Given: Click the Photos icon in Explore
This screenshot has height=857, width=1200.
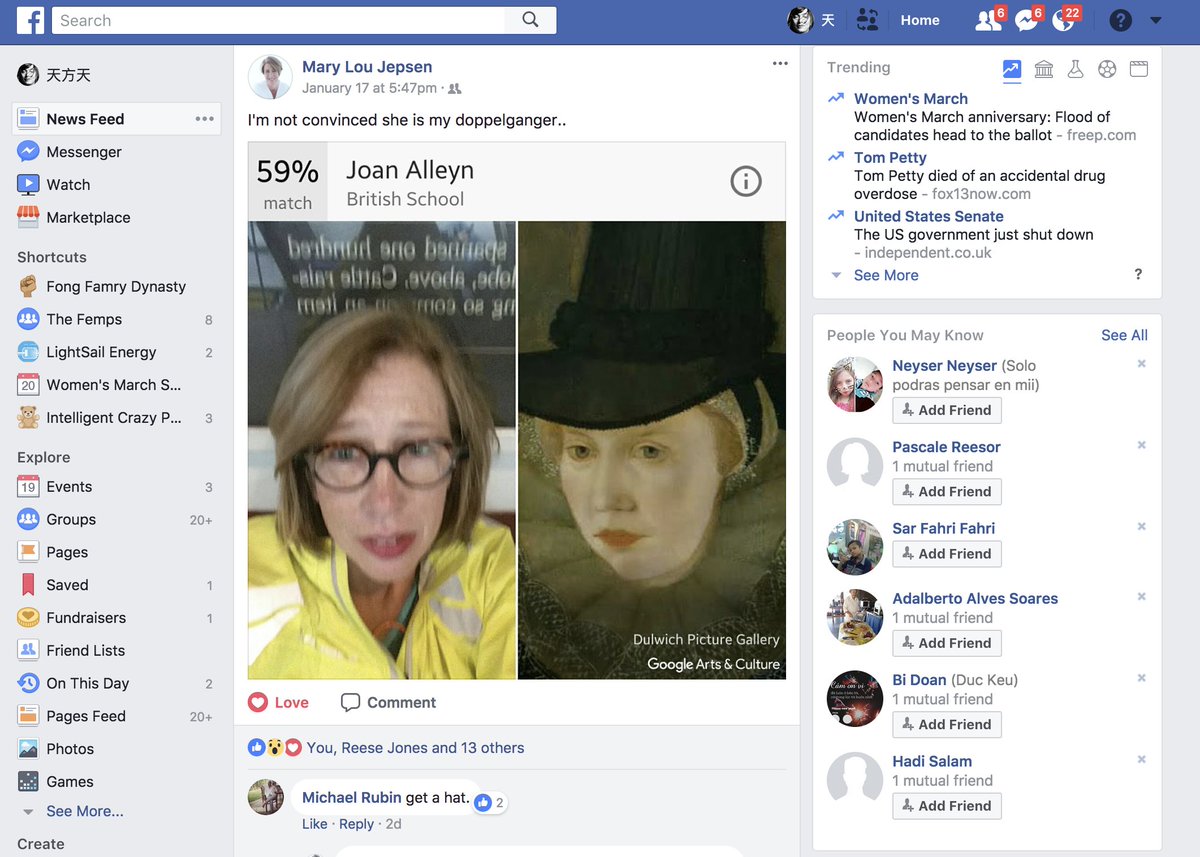Looking at the screenshot, I should (28, 749).
